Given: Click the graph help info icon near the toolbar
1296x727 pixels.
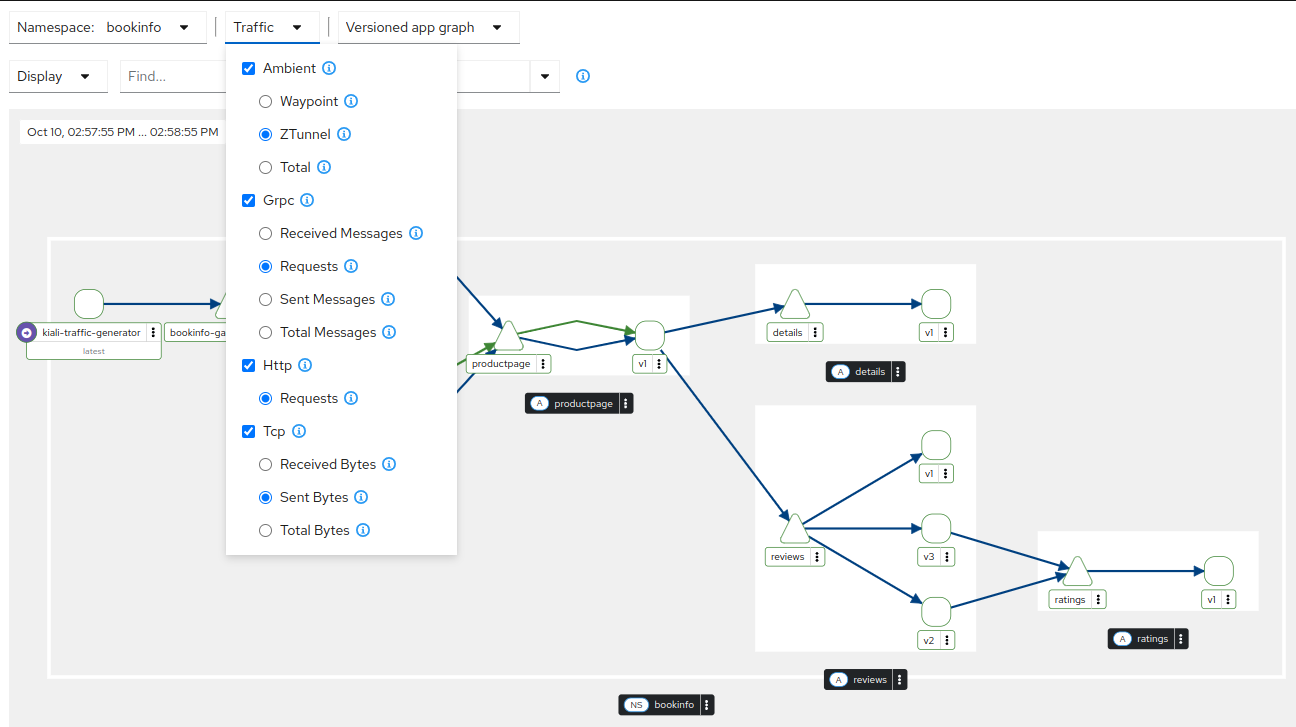Looking at the screenshot, I should (583, 76).
